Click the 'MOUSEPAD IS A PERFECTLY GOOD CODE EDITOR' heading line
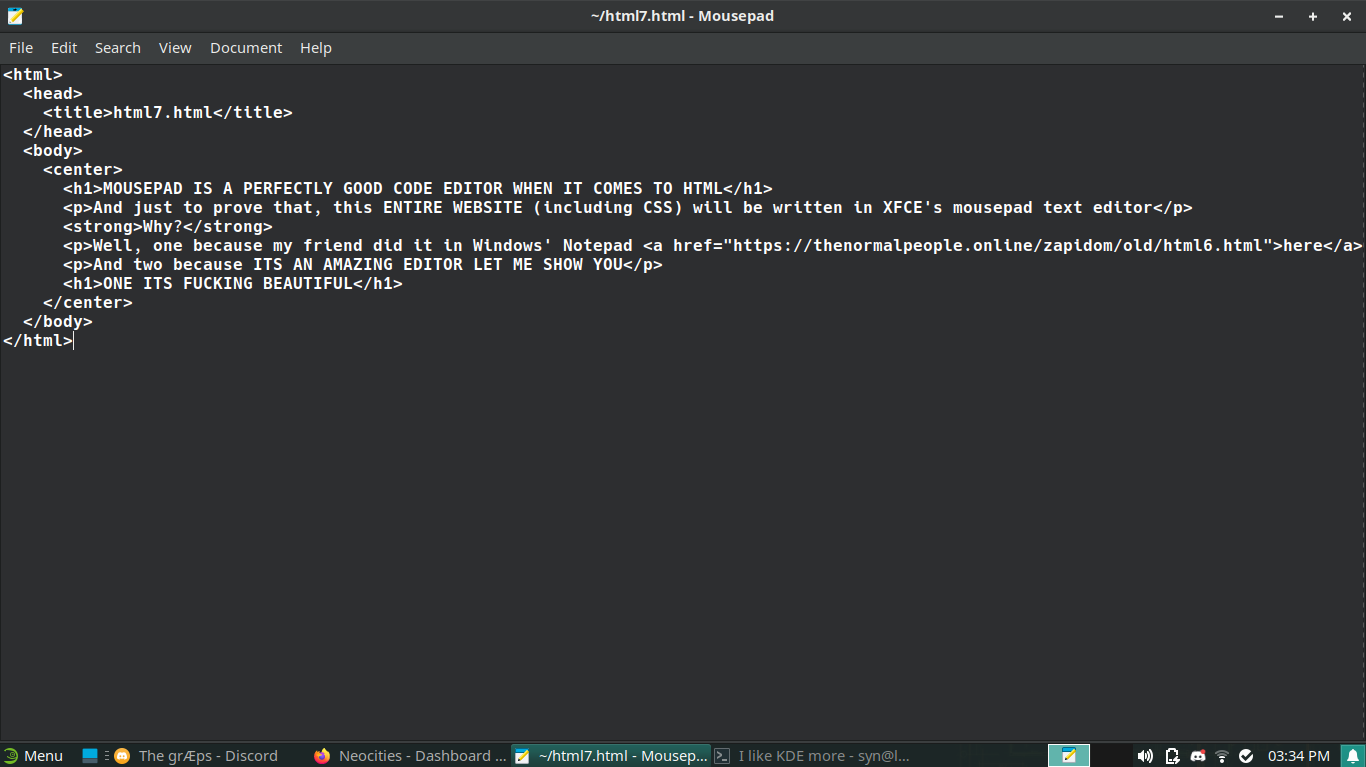 click(x=418, y=188)
